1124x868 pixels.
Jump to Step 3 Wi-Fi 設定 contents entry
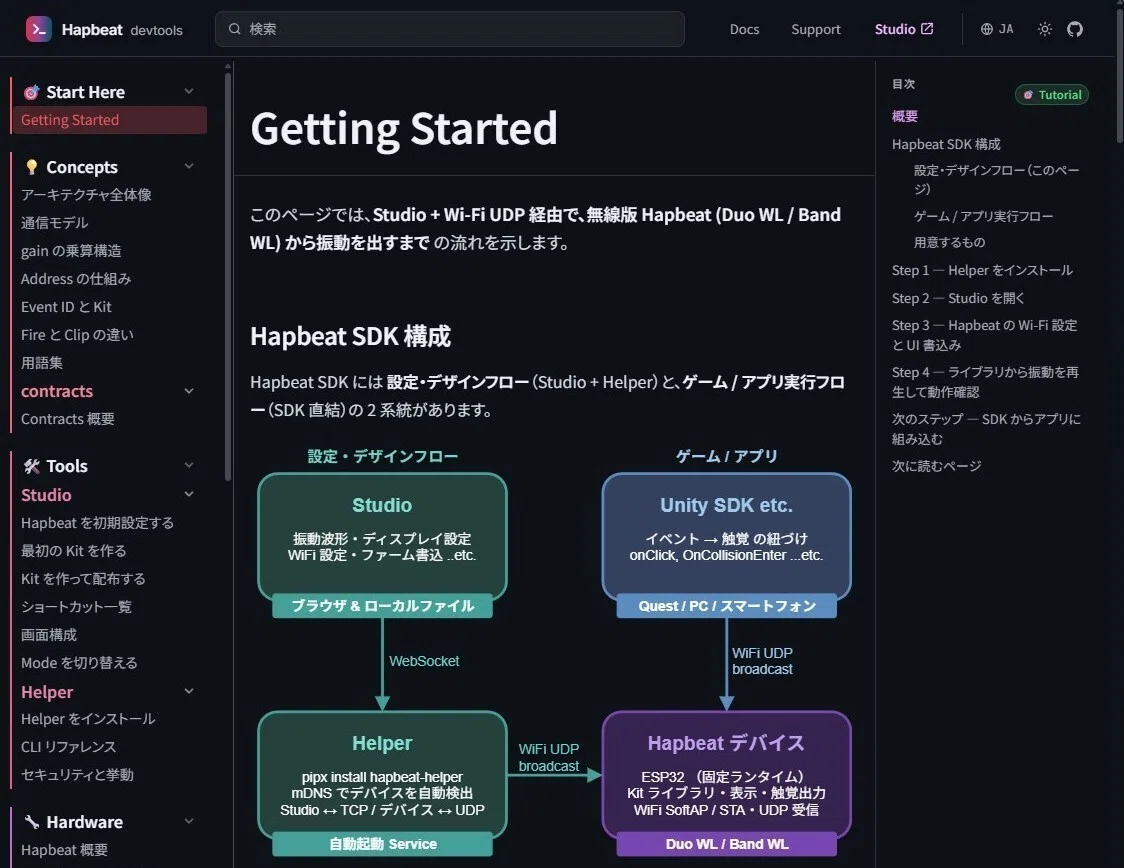984,335
